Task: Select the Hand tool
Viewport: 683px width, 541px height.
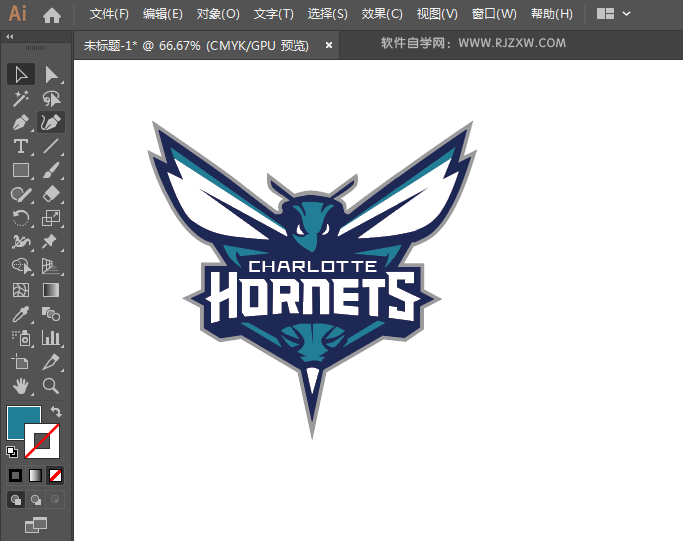Action: coord(20,386)
